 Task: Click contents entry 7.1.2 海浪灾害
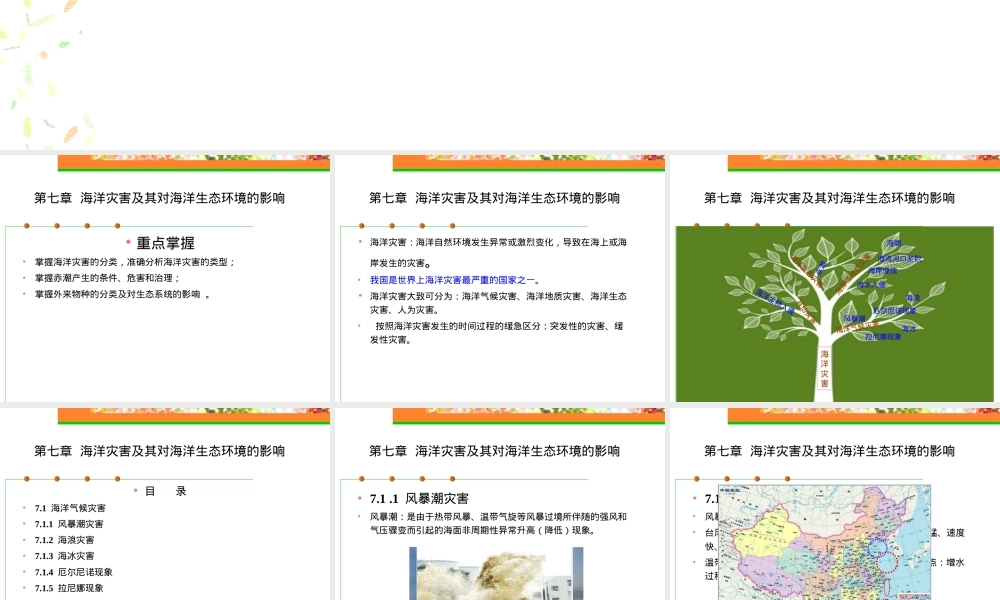pyautogui.click(x=64, y=540)
